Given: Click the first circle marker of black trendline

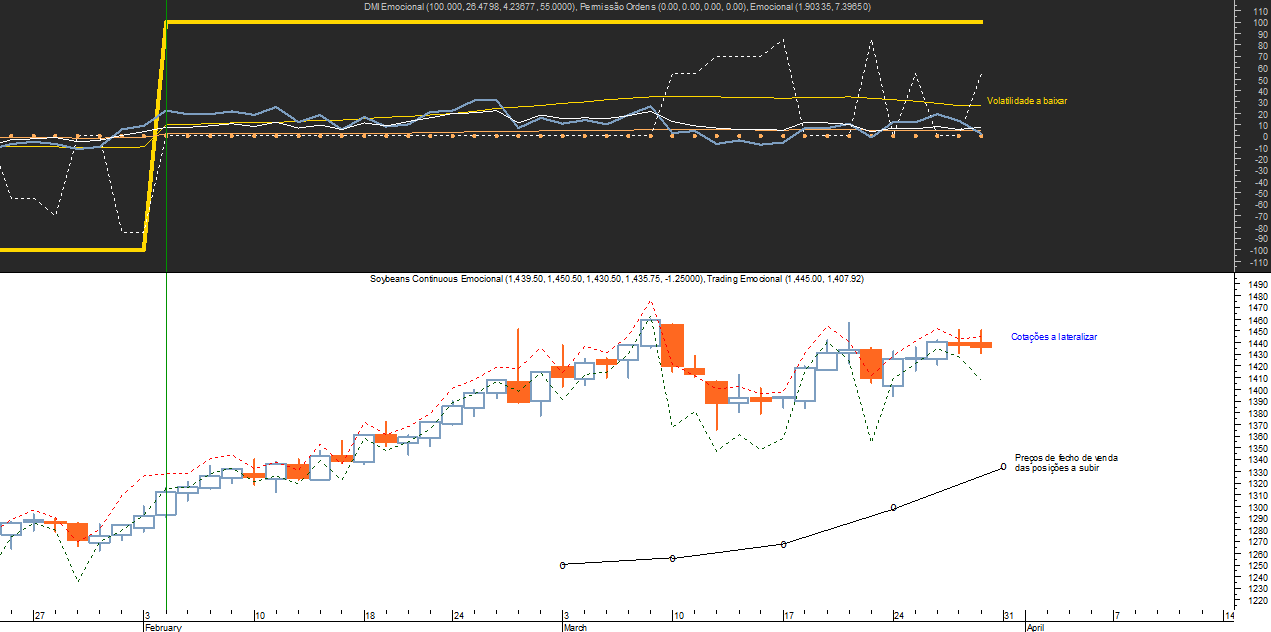Looking at the screenshot, I should (563, 565).
